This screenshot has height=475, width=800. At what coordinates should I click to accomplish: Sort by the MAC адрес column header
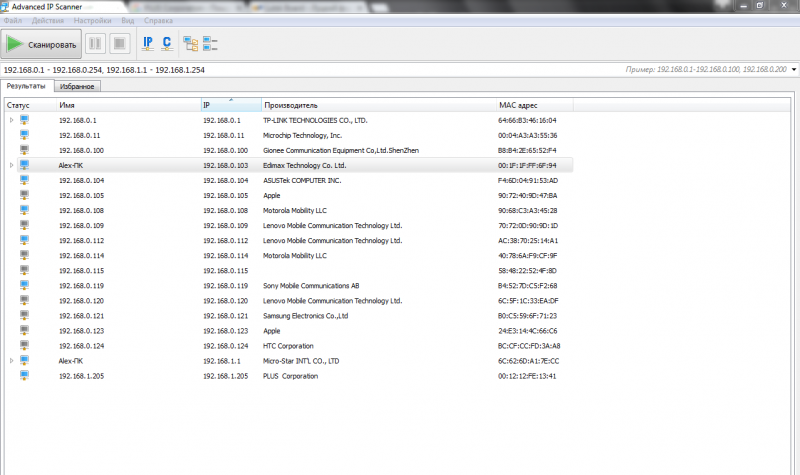click(520, 104)
